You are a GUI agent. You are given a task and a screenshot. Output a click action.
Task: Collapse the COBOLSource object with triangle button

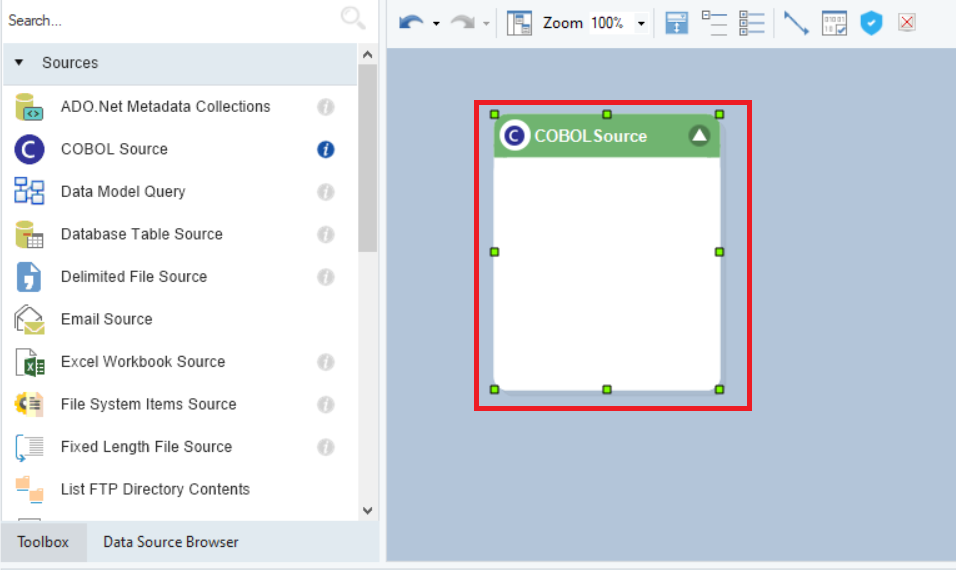click(x=699, y=135)
